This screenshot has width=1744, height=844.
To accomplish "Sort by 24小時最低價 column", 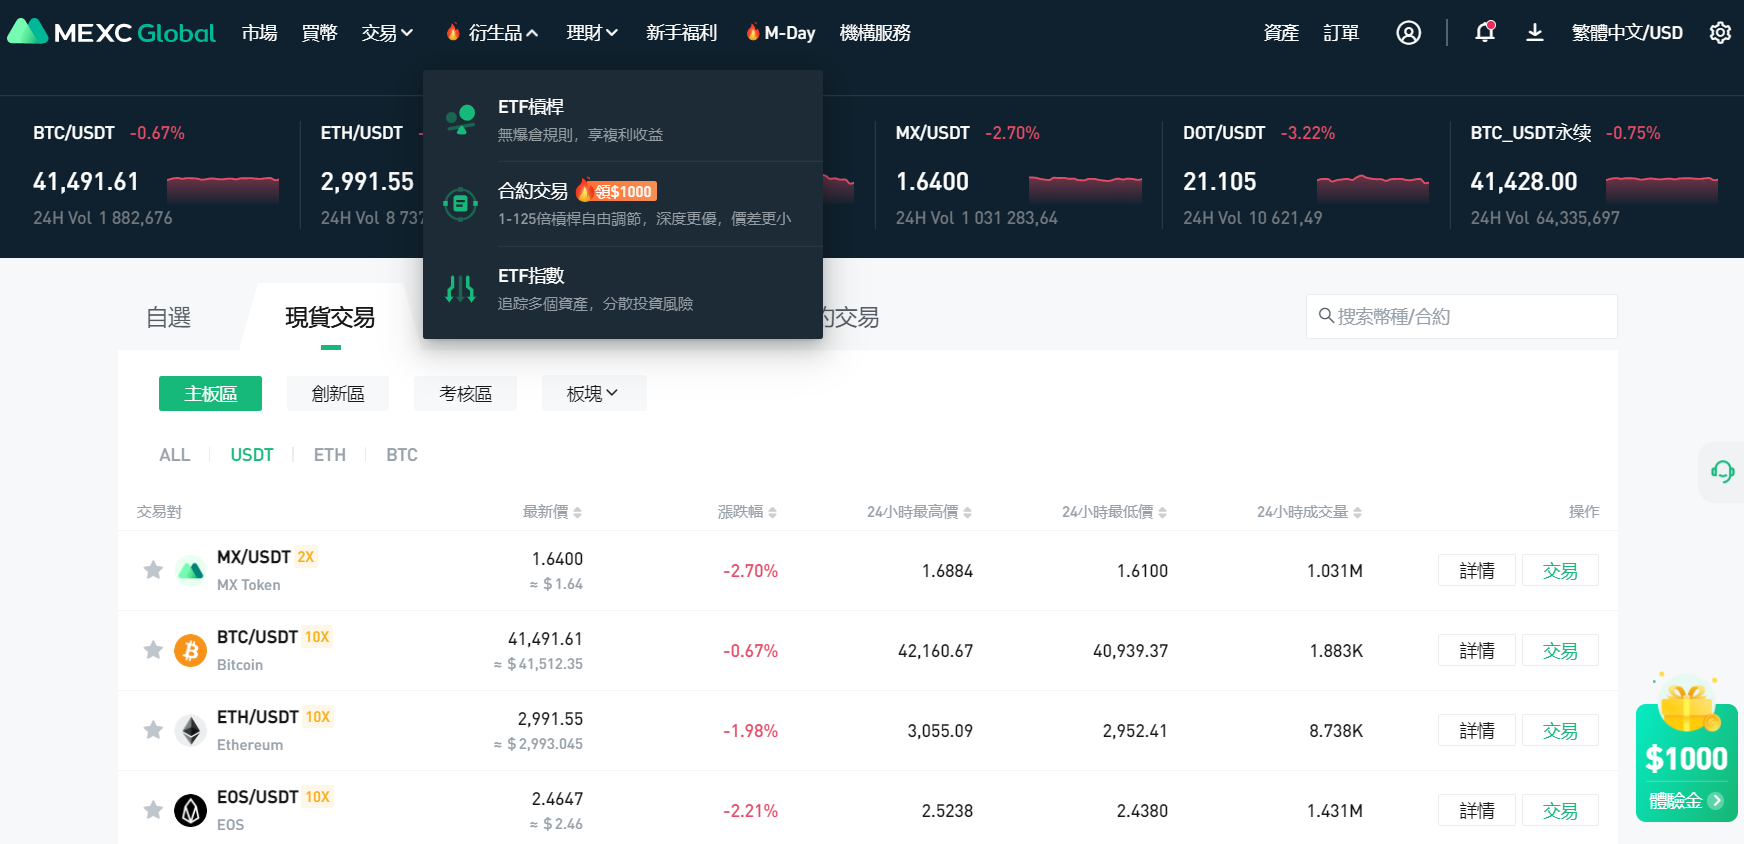I will [1114, 512].
